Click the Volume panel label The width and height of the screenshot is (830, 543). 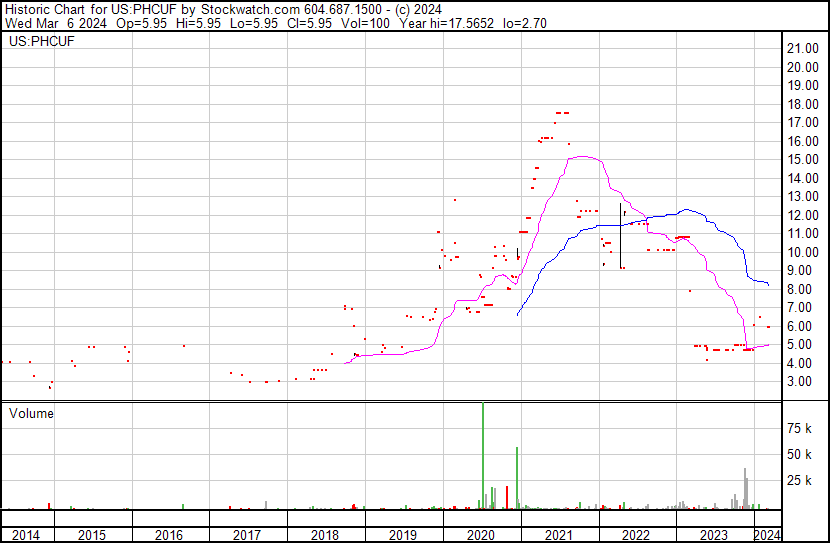coord(31,413)
